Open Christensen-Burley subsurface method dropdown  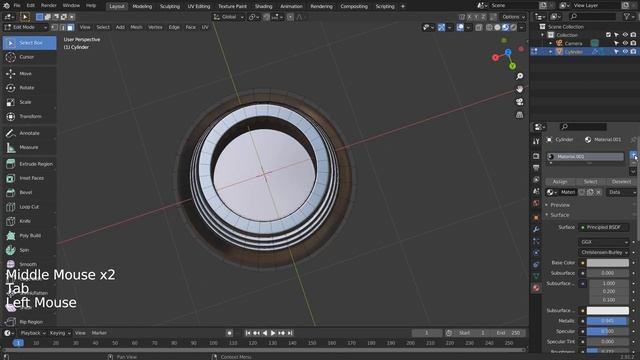pyautogui.click(x=603, y=252)
